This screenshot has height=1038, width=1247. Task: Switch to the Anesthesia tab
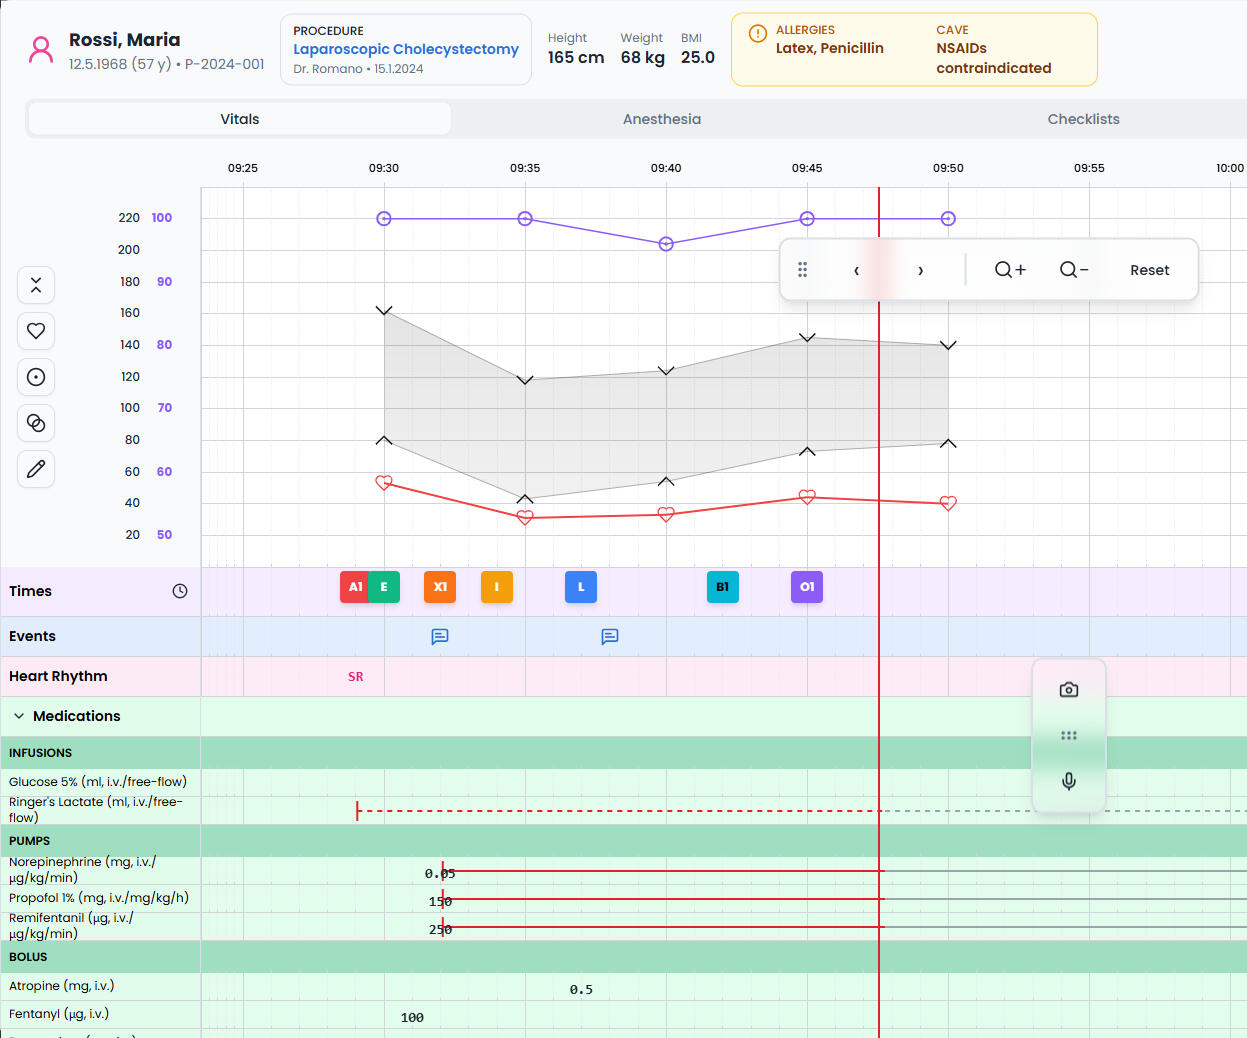point(661,119)
